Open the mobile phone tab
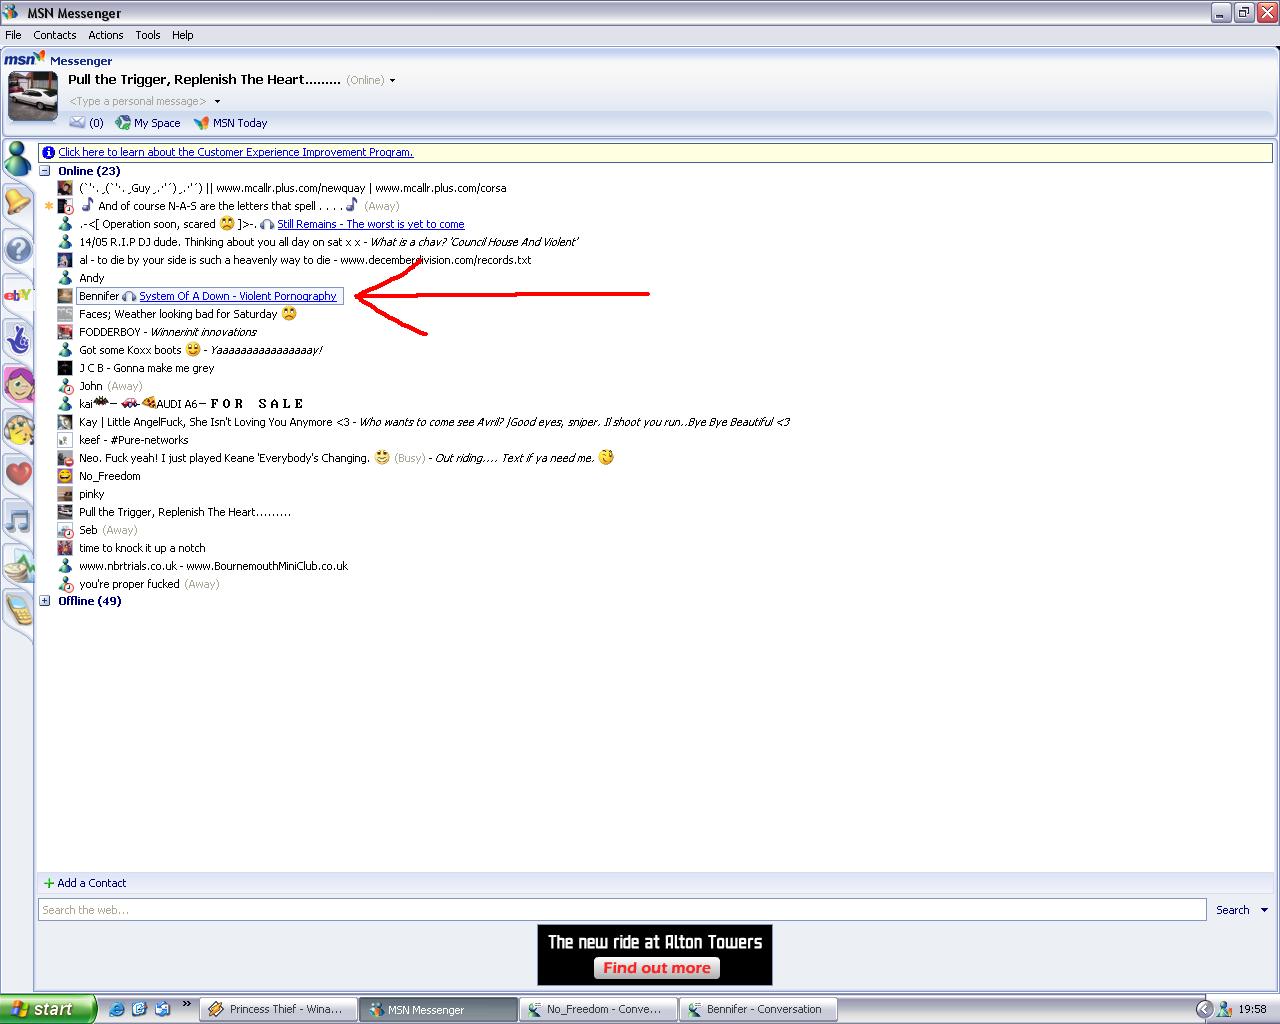 pos(18,608)
